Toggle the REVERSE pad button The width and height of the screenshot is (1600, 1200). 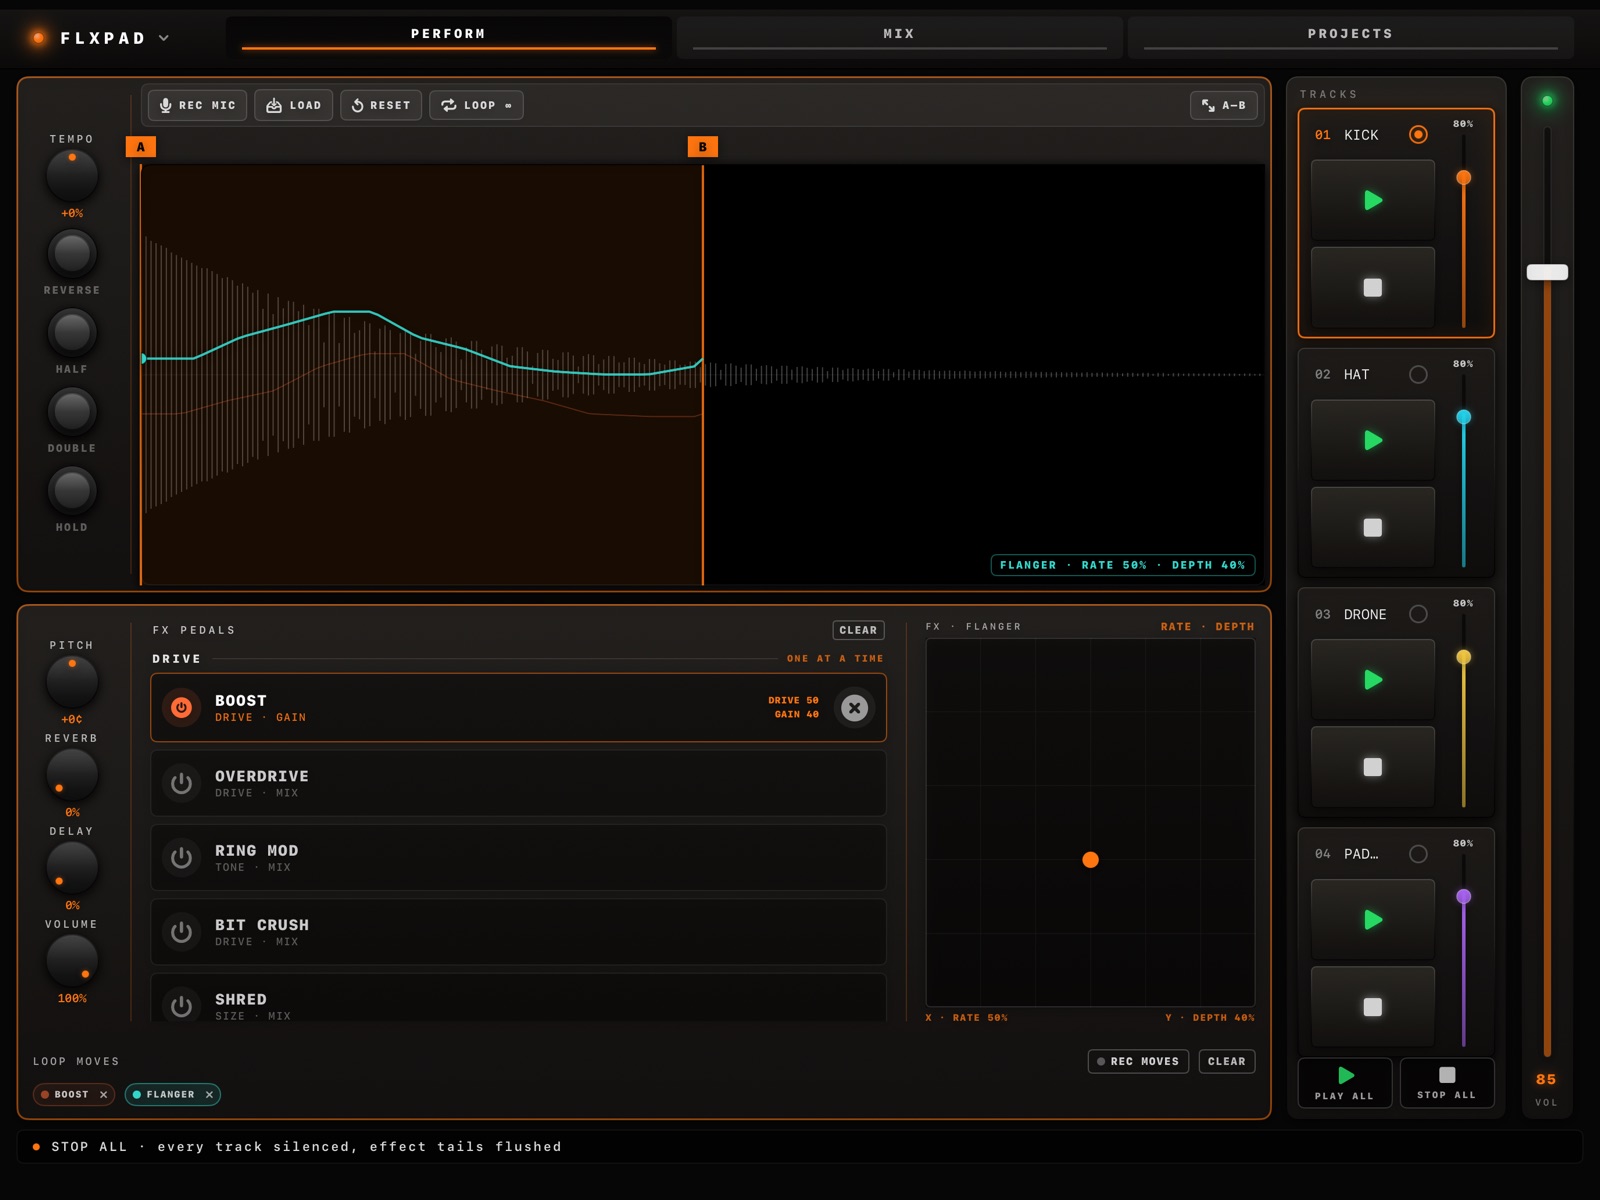(x=72, y=253)
